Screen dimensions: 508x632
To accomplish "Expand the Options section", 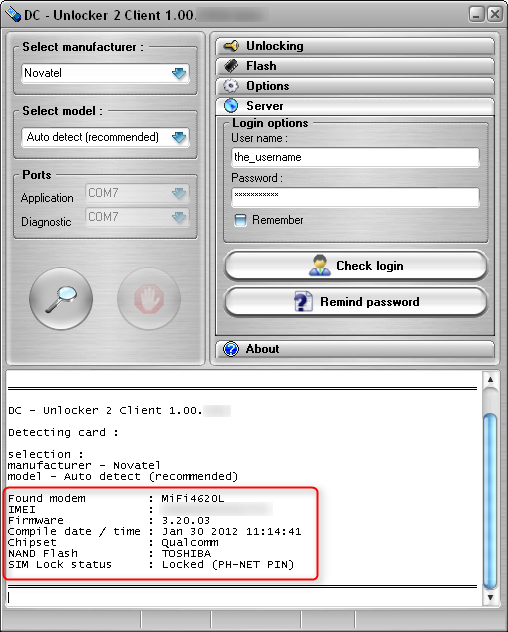I will 355,86.
